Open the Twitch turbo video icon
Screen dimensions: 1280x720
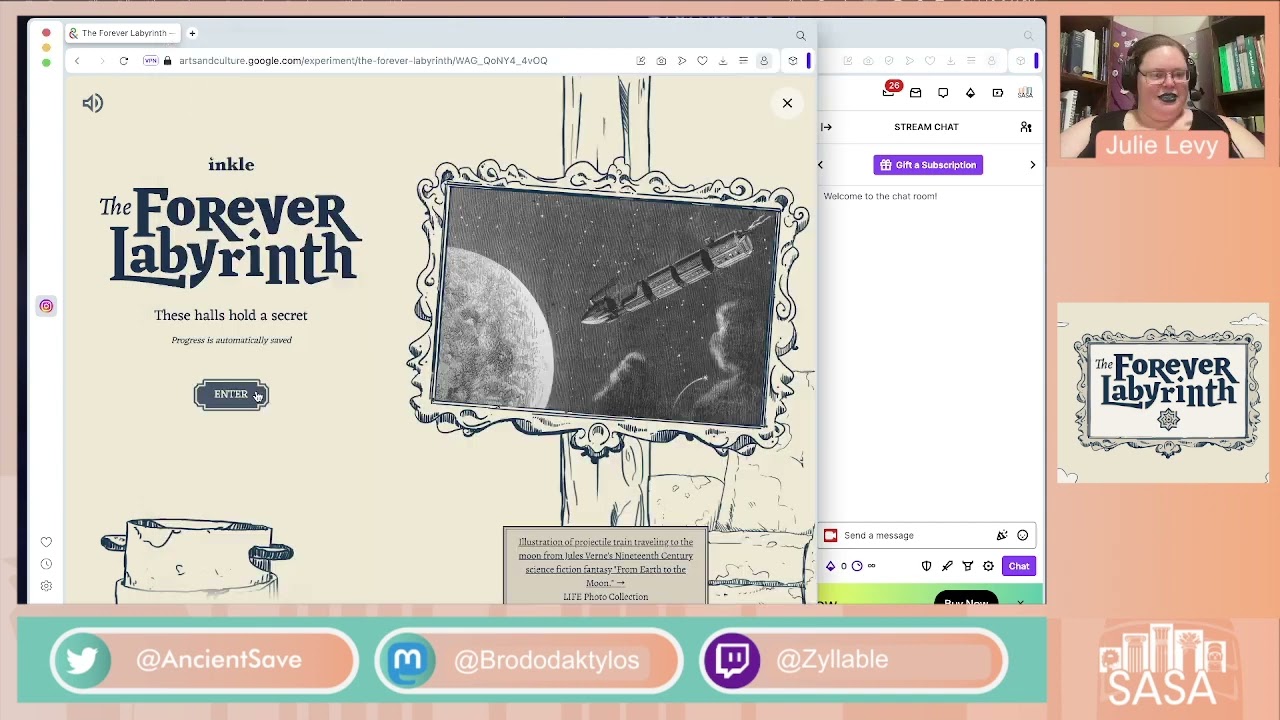pos(998,93)
